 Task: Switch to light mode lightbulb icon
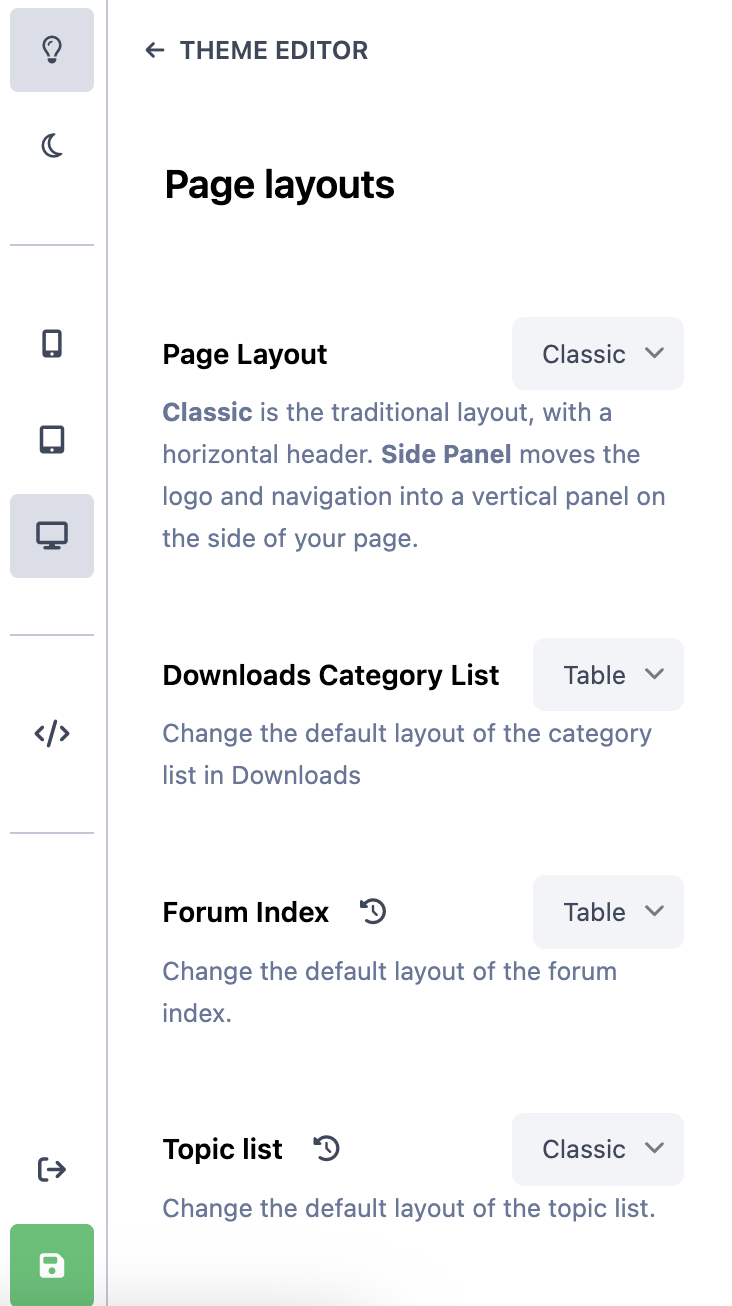pyautogui.click(x=52, y=50)
